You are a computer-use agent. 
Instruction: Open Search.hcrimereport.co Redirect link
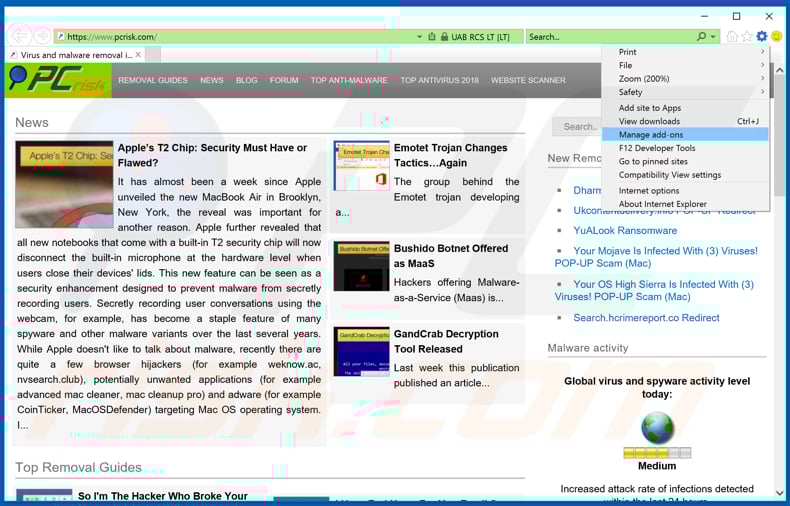click(646, 318)
